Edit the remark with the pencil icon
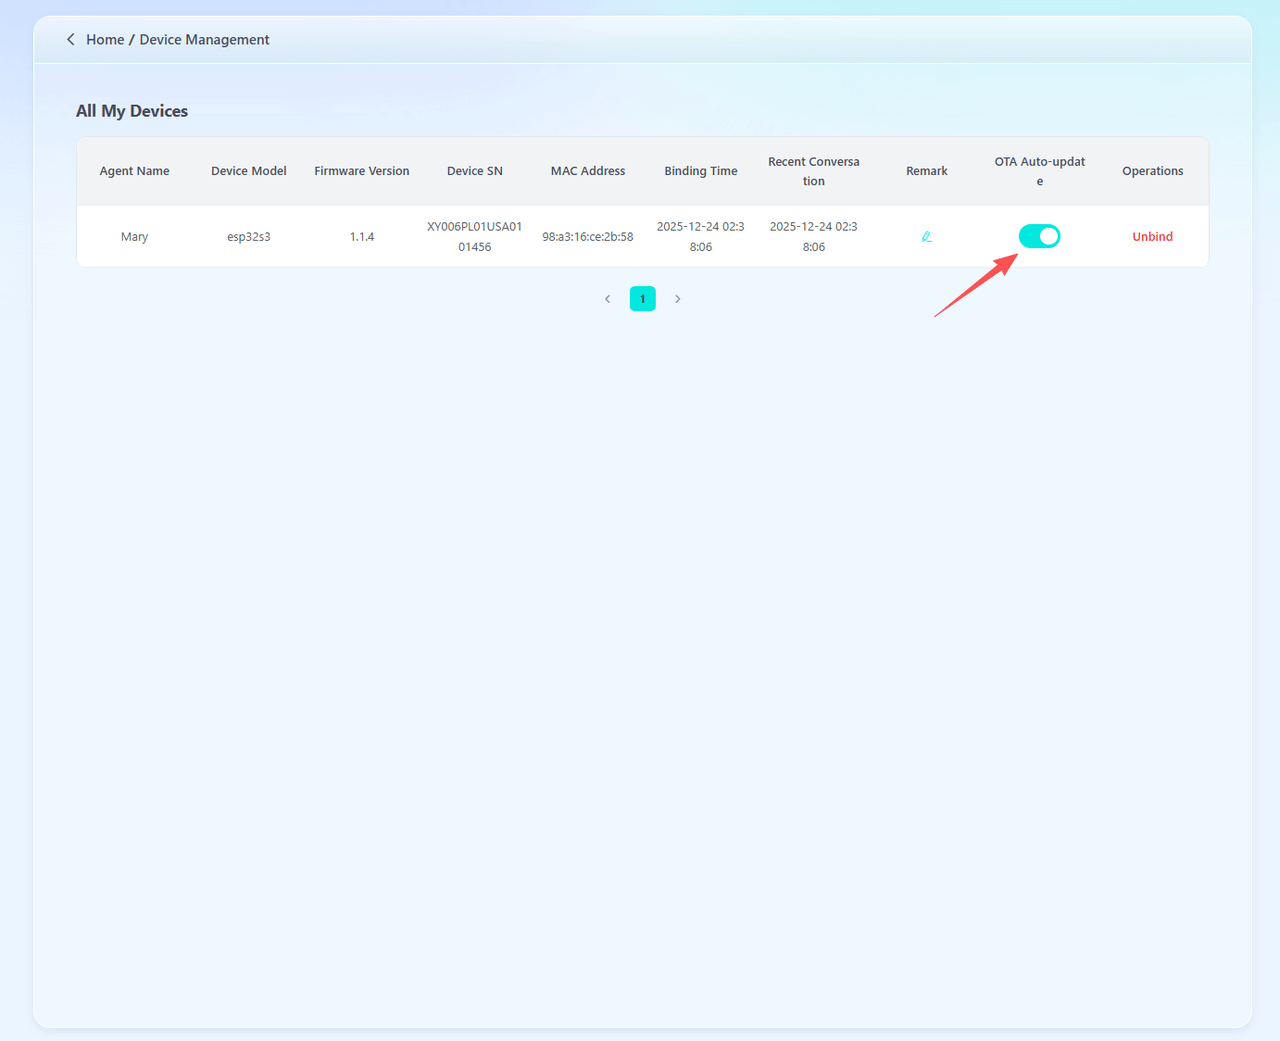The width and height of the screenshot is (1280, 1041). coord(927,237)
